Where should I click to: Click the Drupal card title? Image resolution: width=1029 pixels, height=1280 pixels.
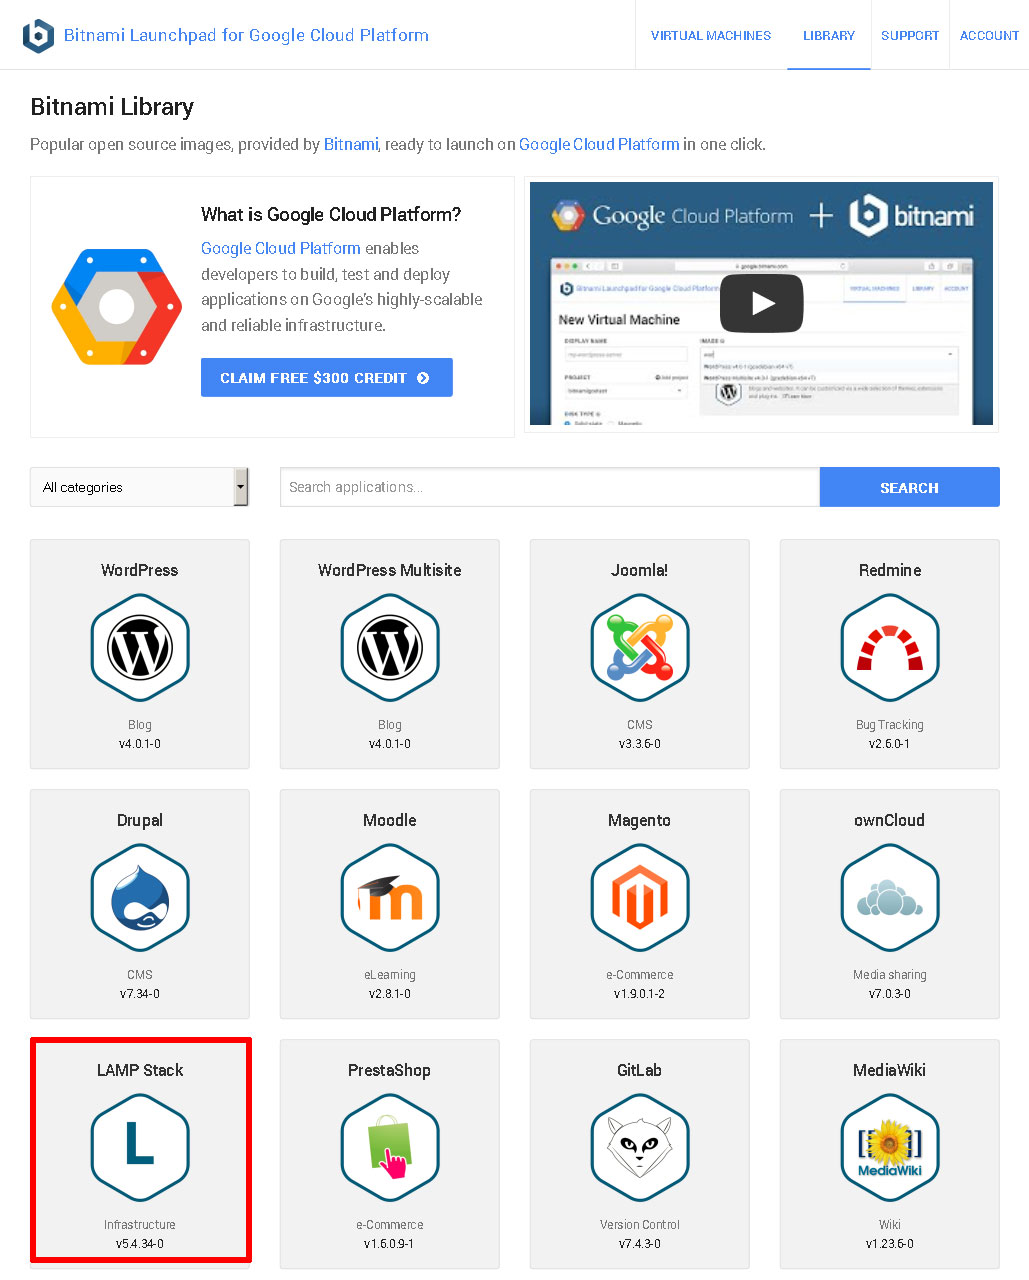point(140,820)
